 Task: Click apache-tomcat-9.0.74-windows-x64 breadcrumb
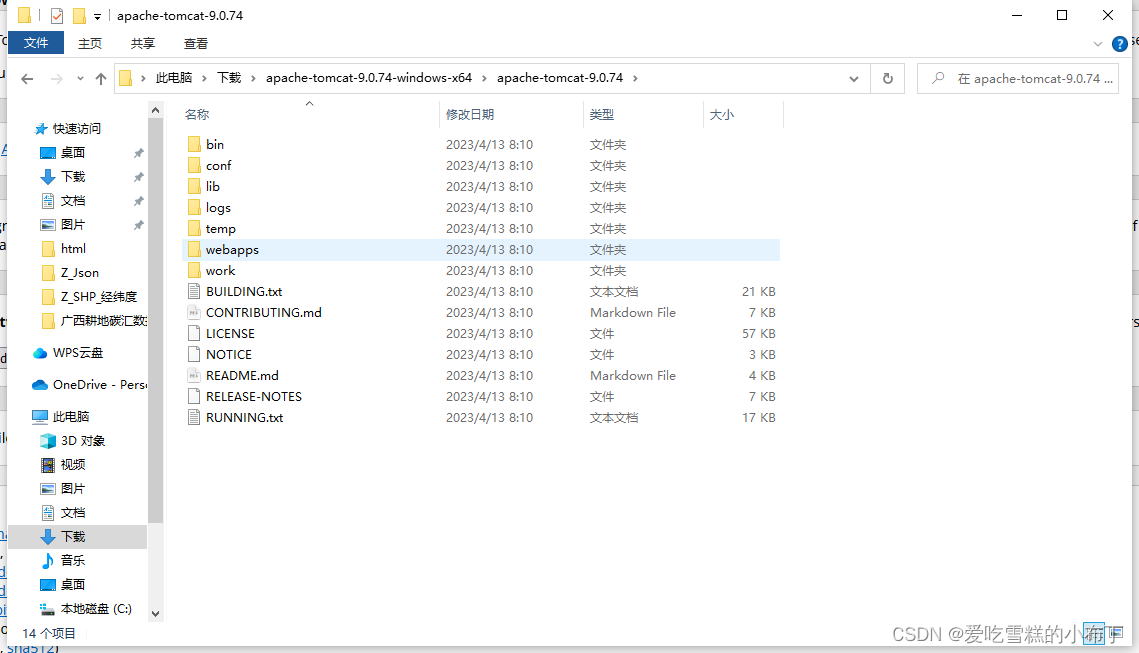pyautogui.click(x=369, y=78)
